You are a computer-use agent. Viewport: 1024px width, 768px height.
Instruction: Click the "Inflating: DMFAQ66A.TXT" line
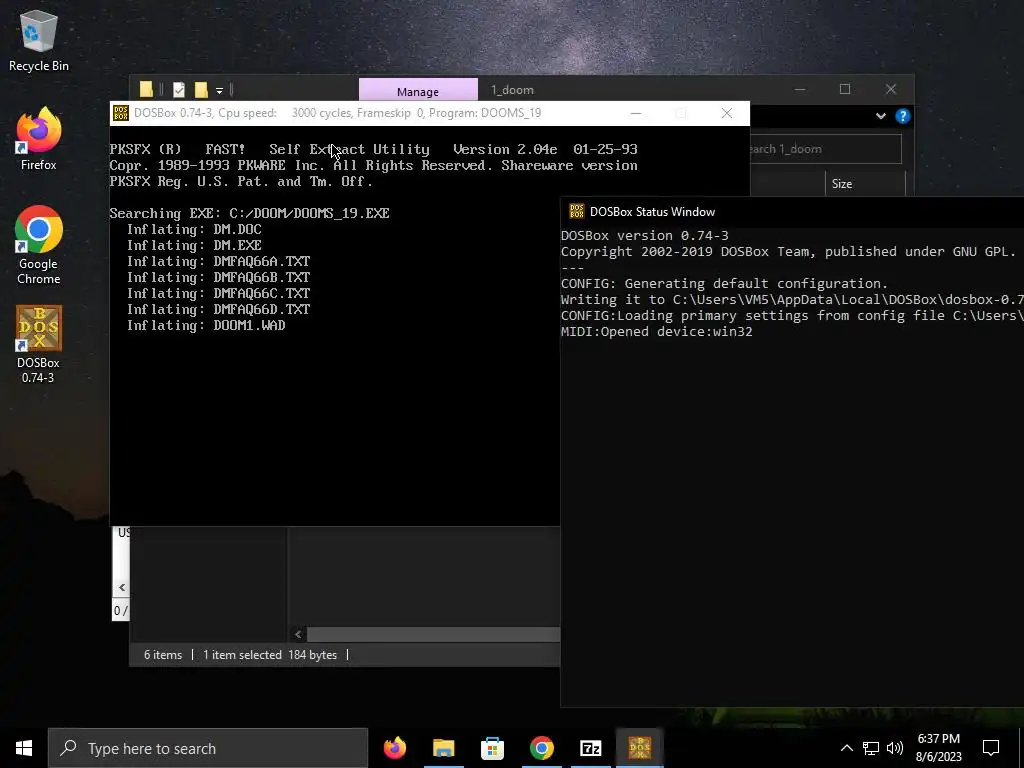[218, 261]
